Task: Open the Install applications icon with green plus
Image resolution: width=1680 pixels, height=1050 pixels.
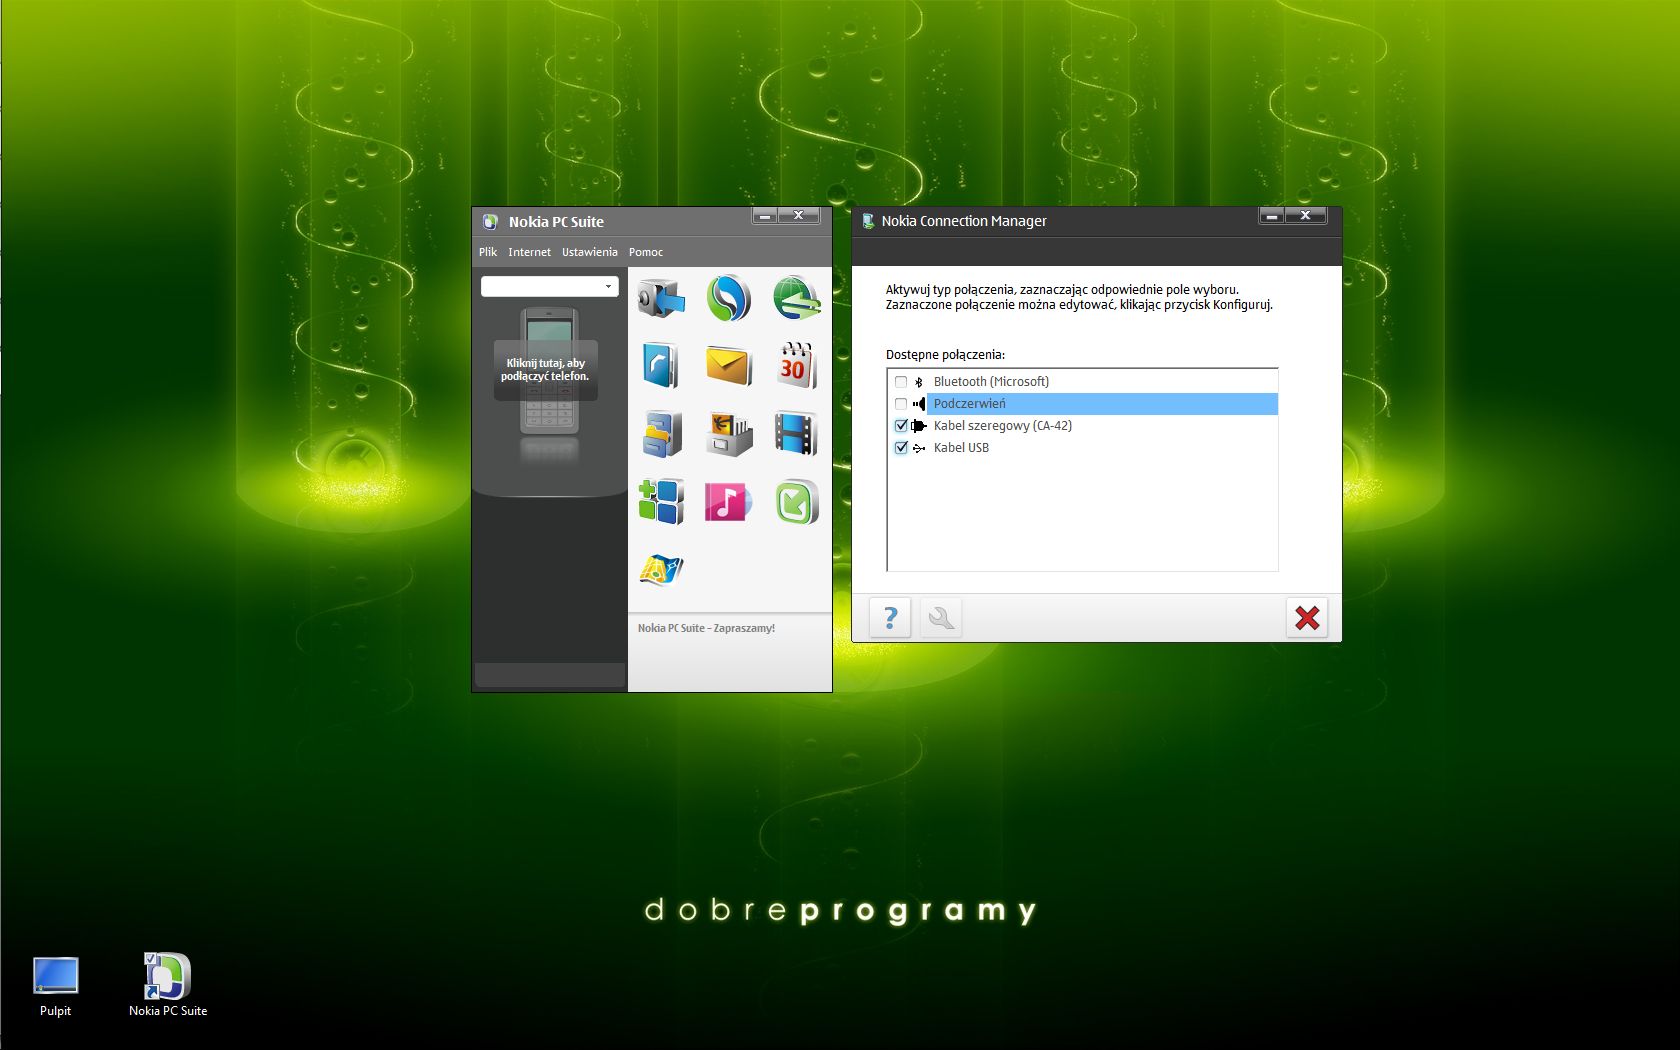Action: 661,501
